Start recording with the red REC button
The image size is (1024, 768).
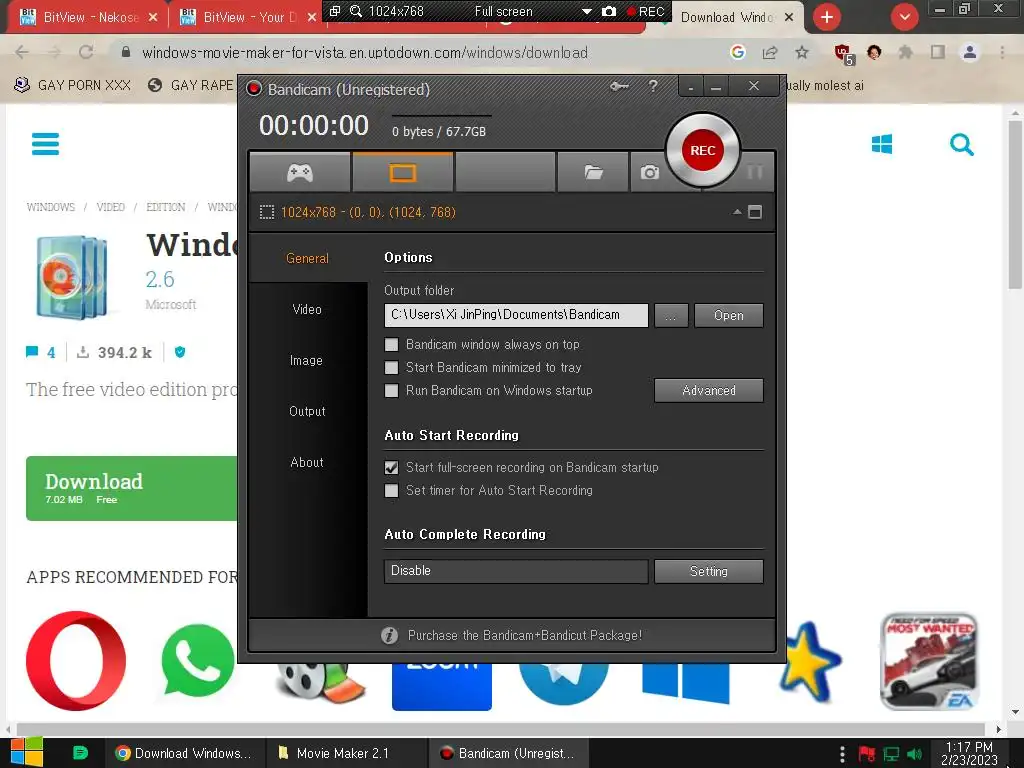point(702,150)
